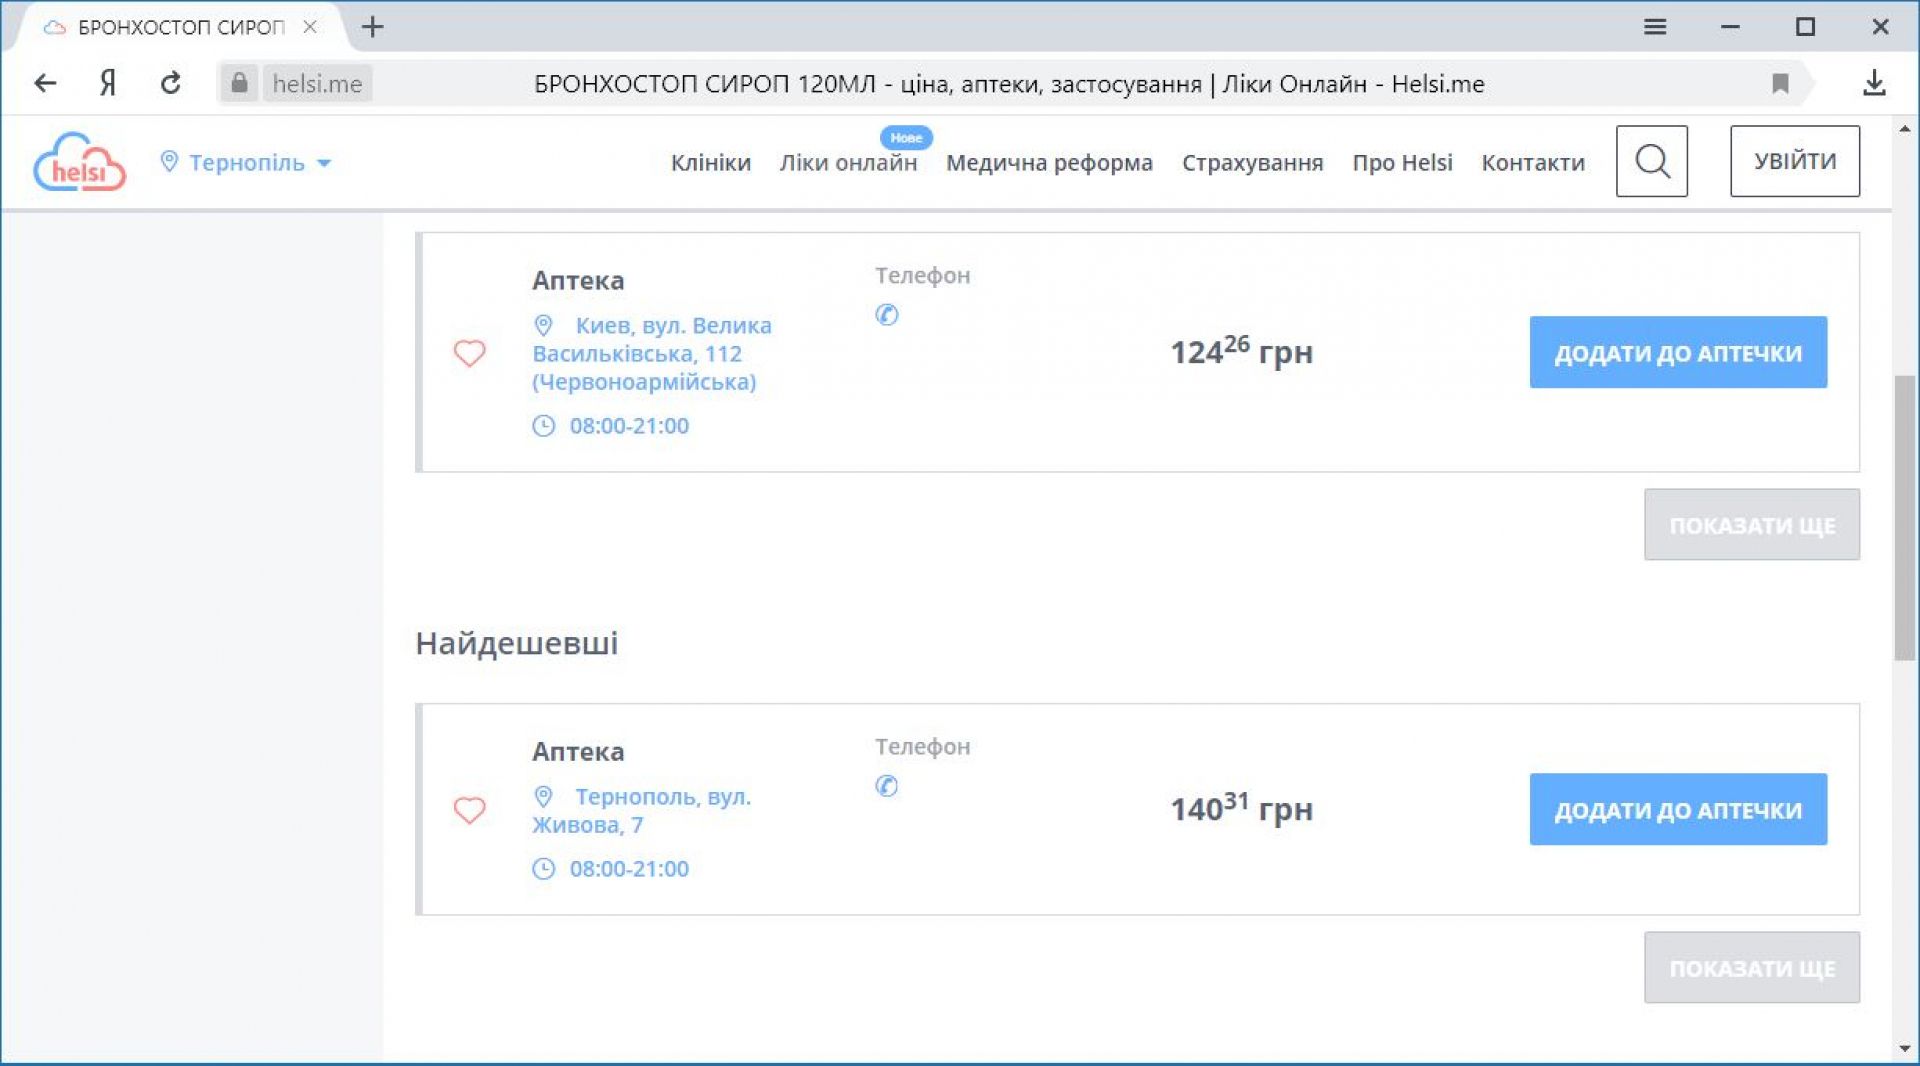Click the padlock site security icon

(x=239, y=83)
